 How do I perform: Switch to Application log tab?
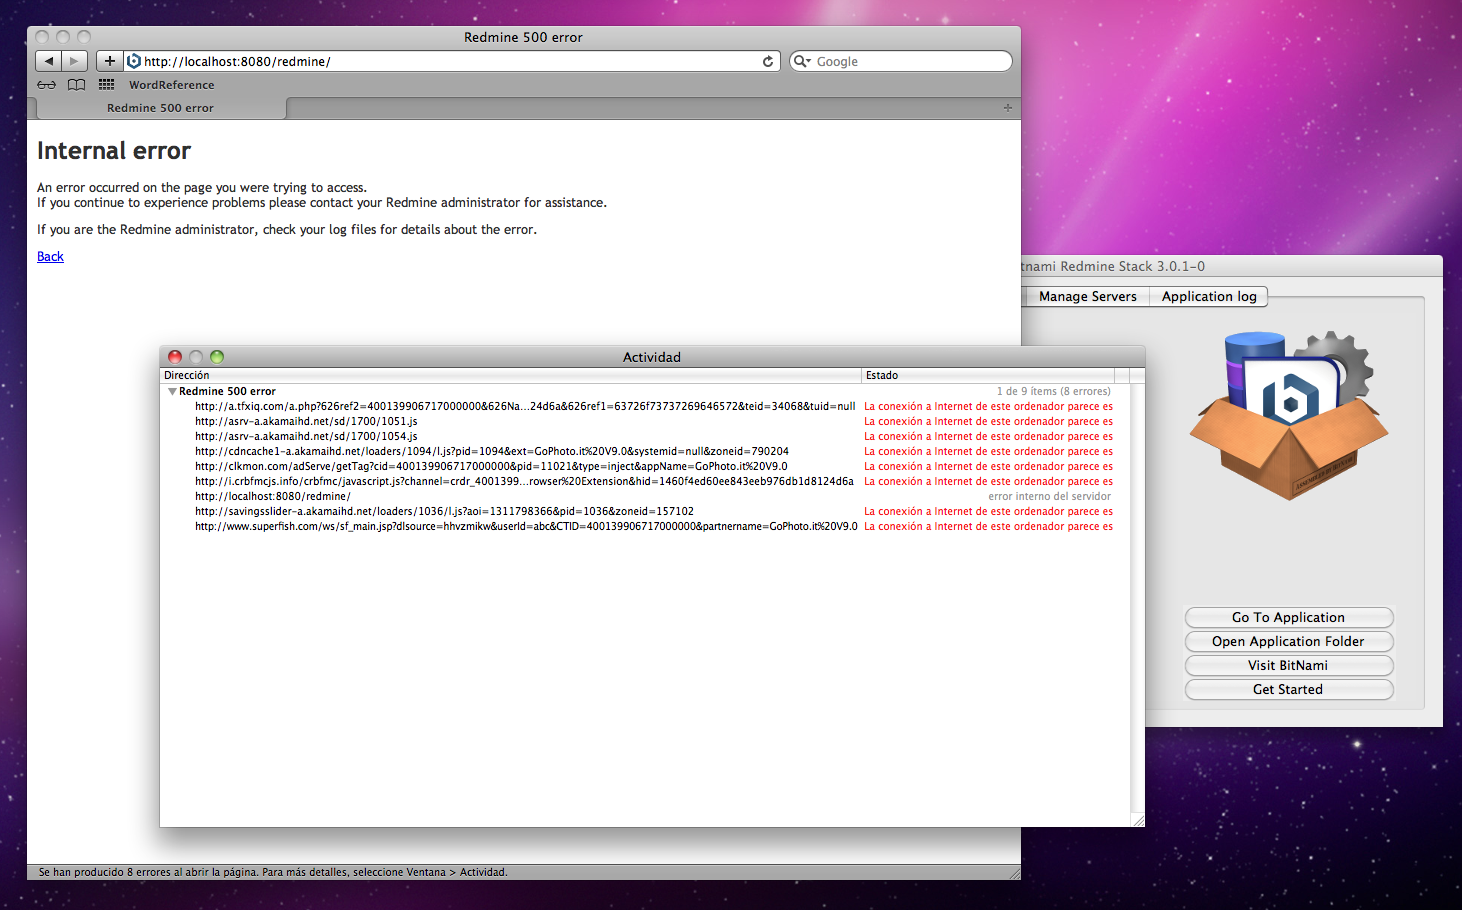(1209, 296)
